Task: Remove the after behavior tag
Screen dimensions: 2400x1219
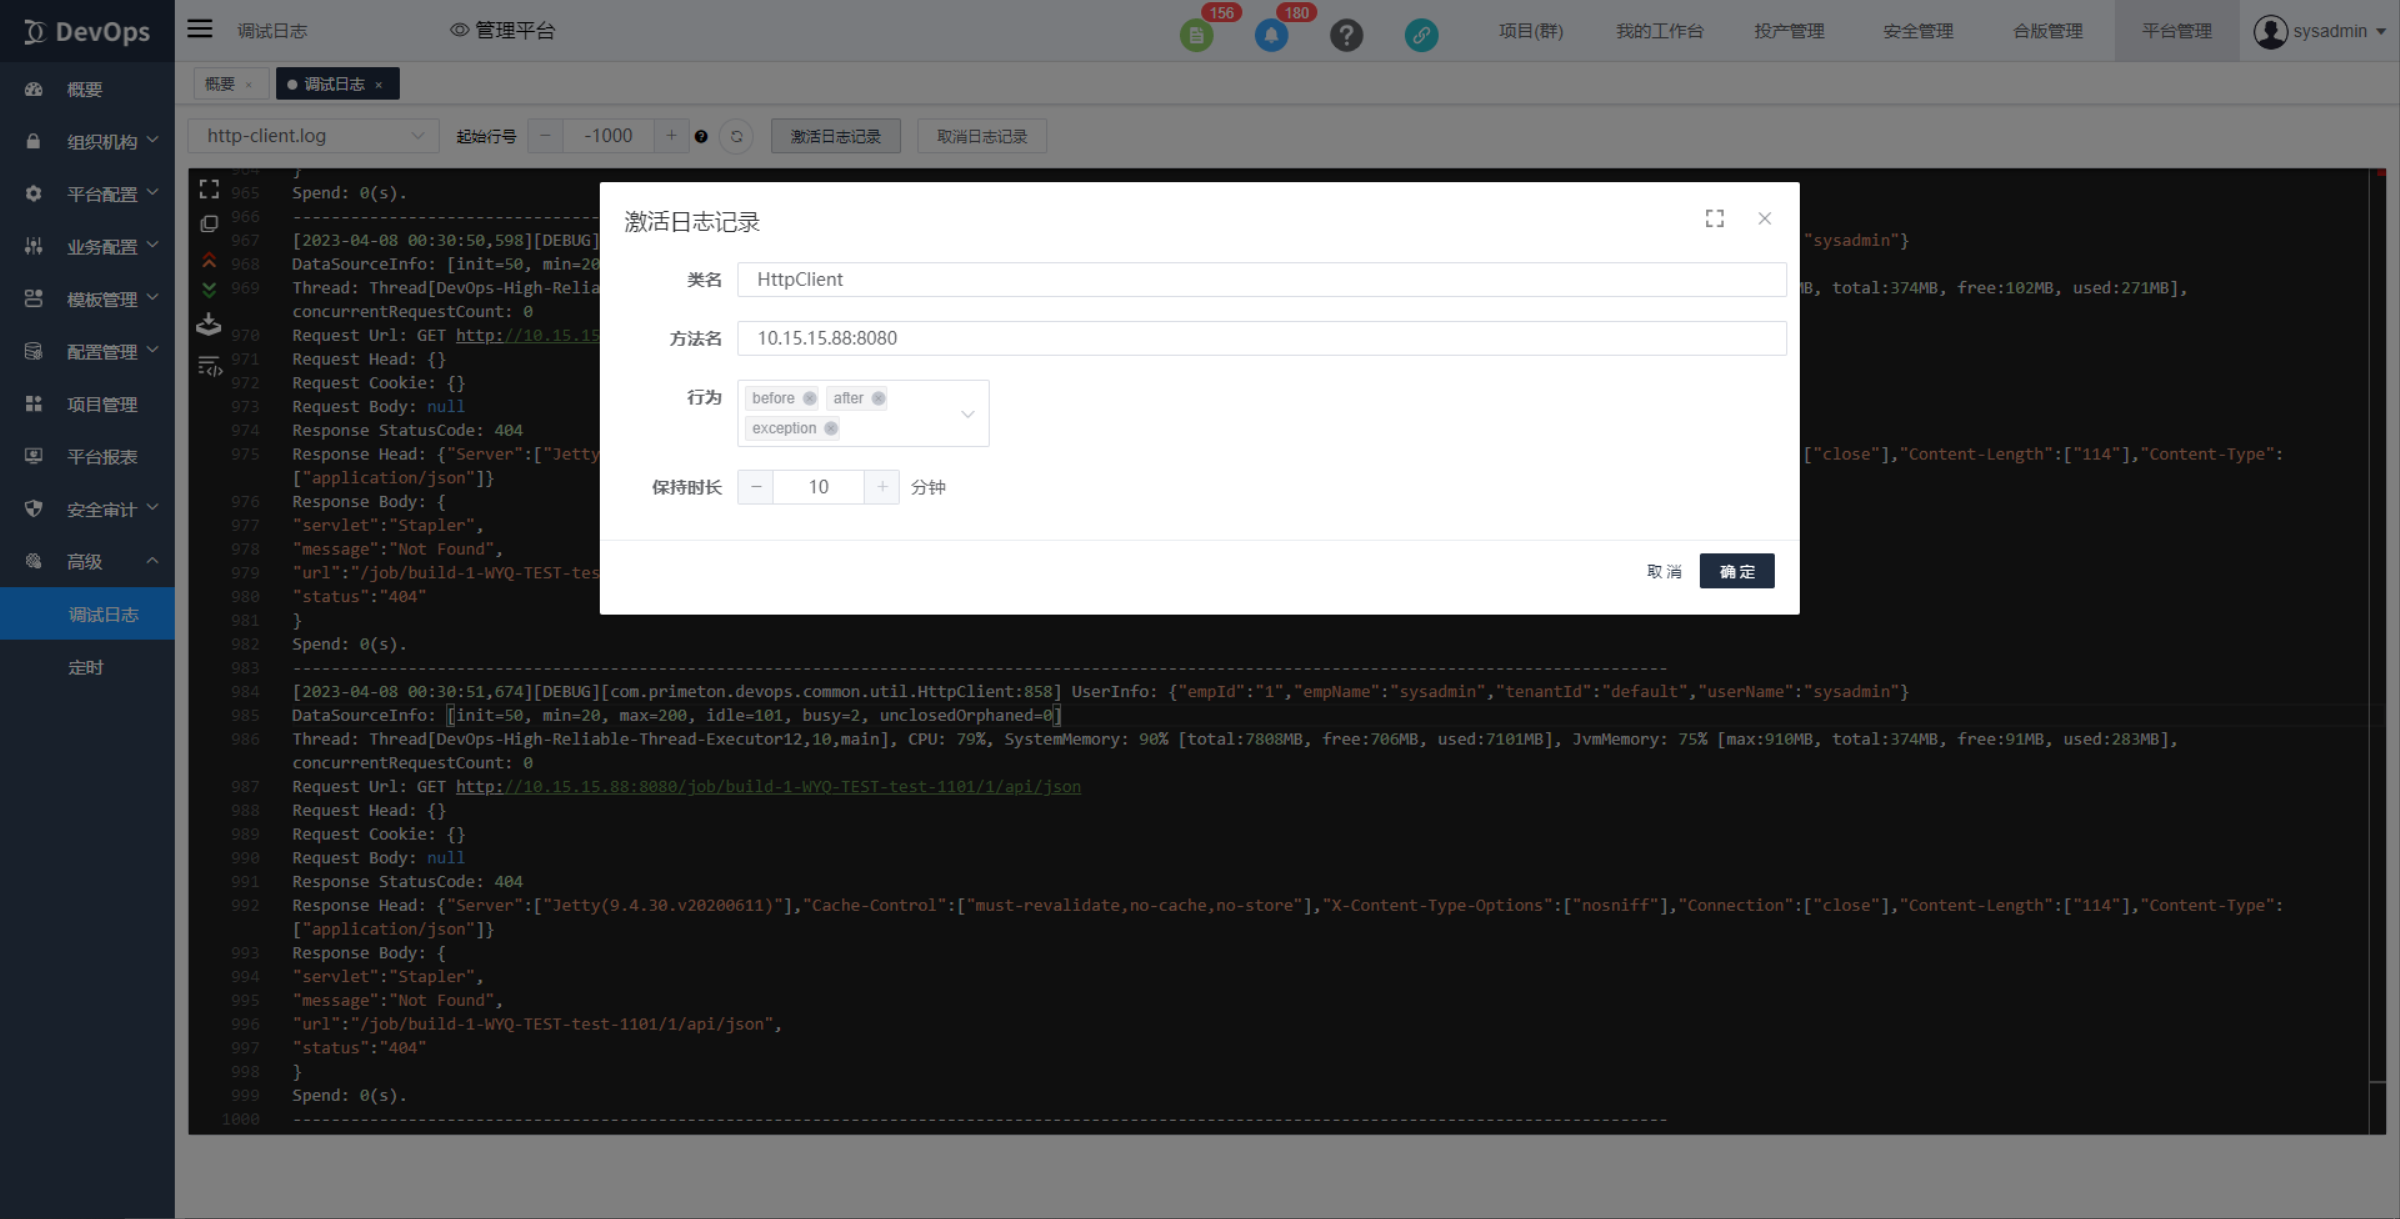Action: click(878, 398)
